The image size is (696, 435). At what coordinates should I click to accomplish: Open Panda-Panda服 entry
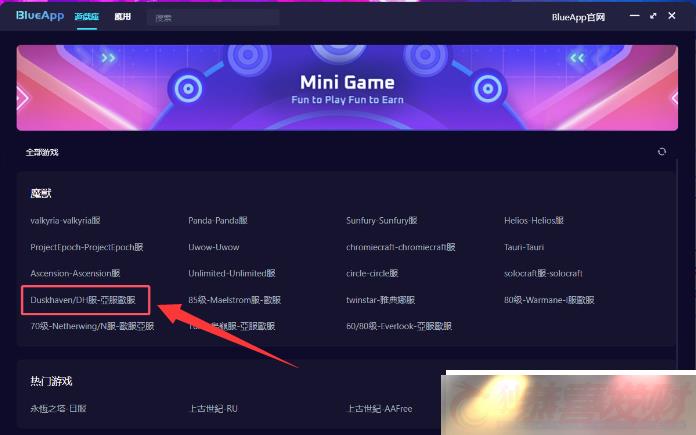218,221
